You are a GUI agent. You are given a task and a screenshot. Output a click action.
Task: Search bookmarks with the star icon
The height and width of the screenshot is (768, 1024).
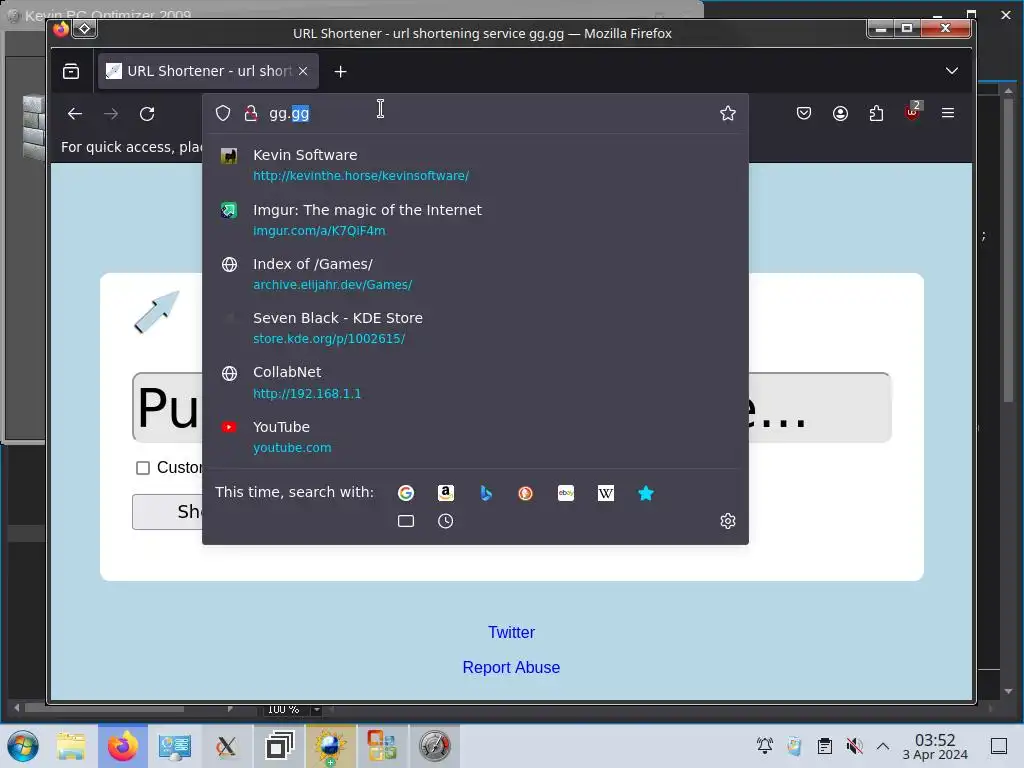pos(645,493)
